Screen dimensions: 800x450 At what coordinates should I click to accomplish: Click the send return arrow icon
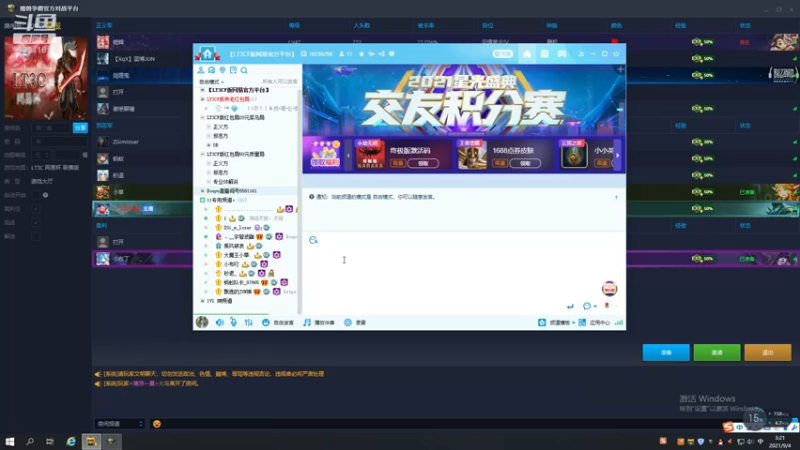(570, 306)
